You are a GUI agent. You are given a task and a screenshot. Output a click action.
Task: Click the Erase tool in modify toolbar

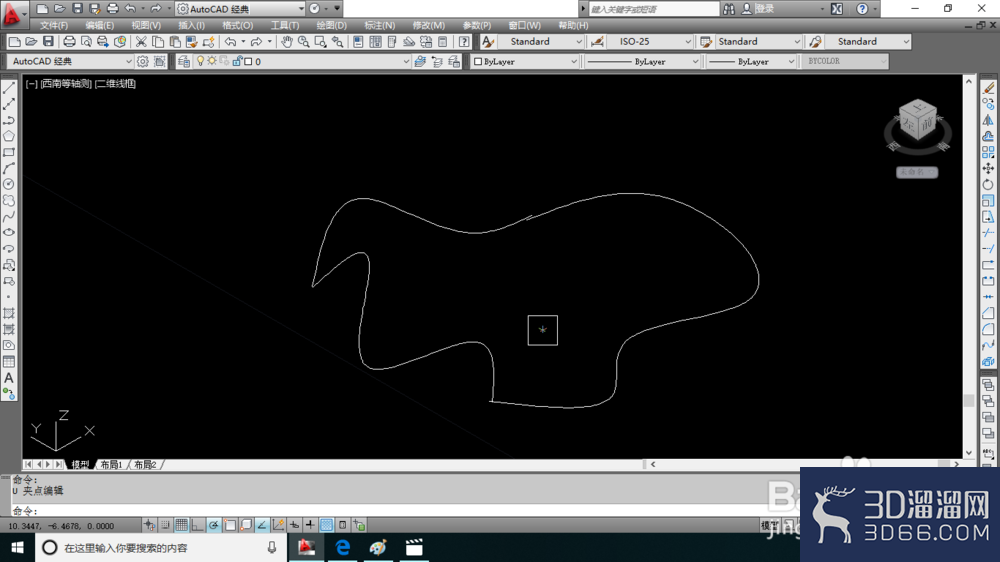[988, 88]
